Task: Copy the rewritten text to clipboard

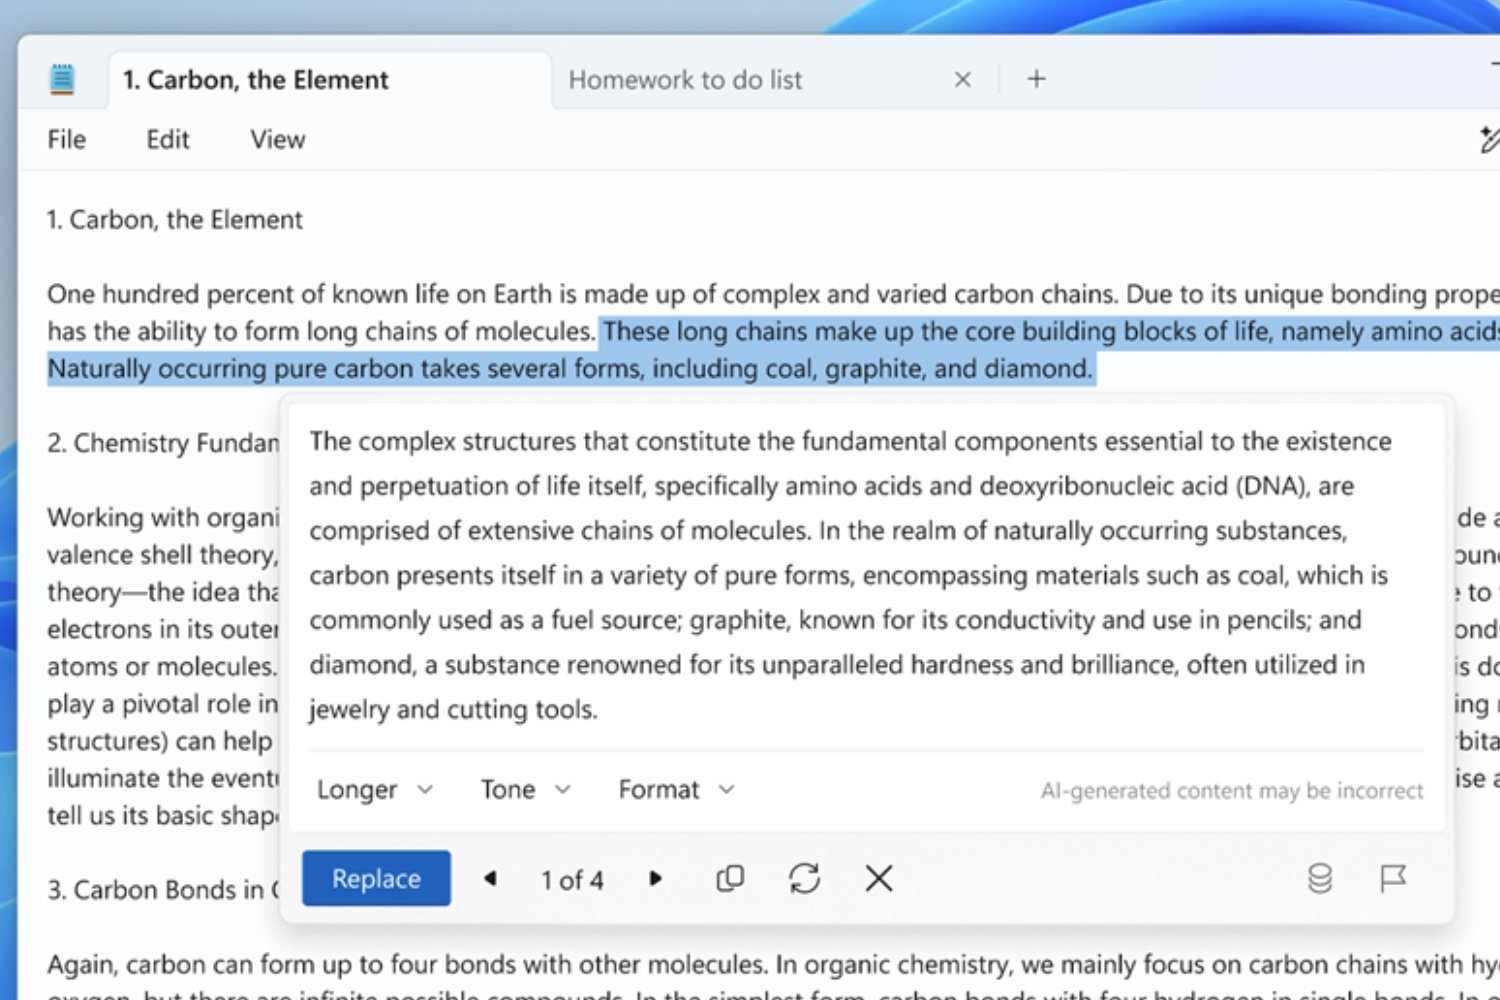Action: (x=730, y=878)
